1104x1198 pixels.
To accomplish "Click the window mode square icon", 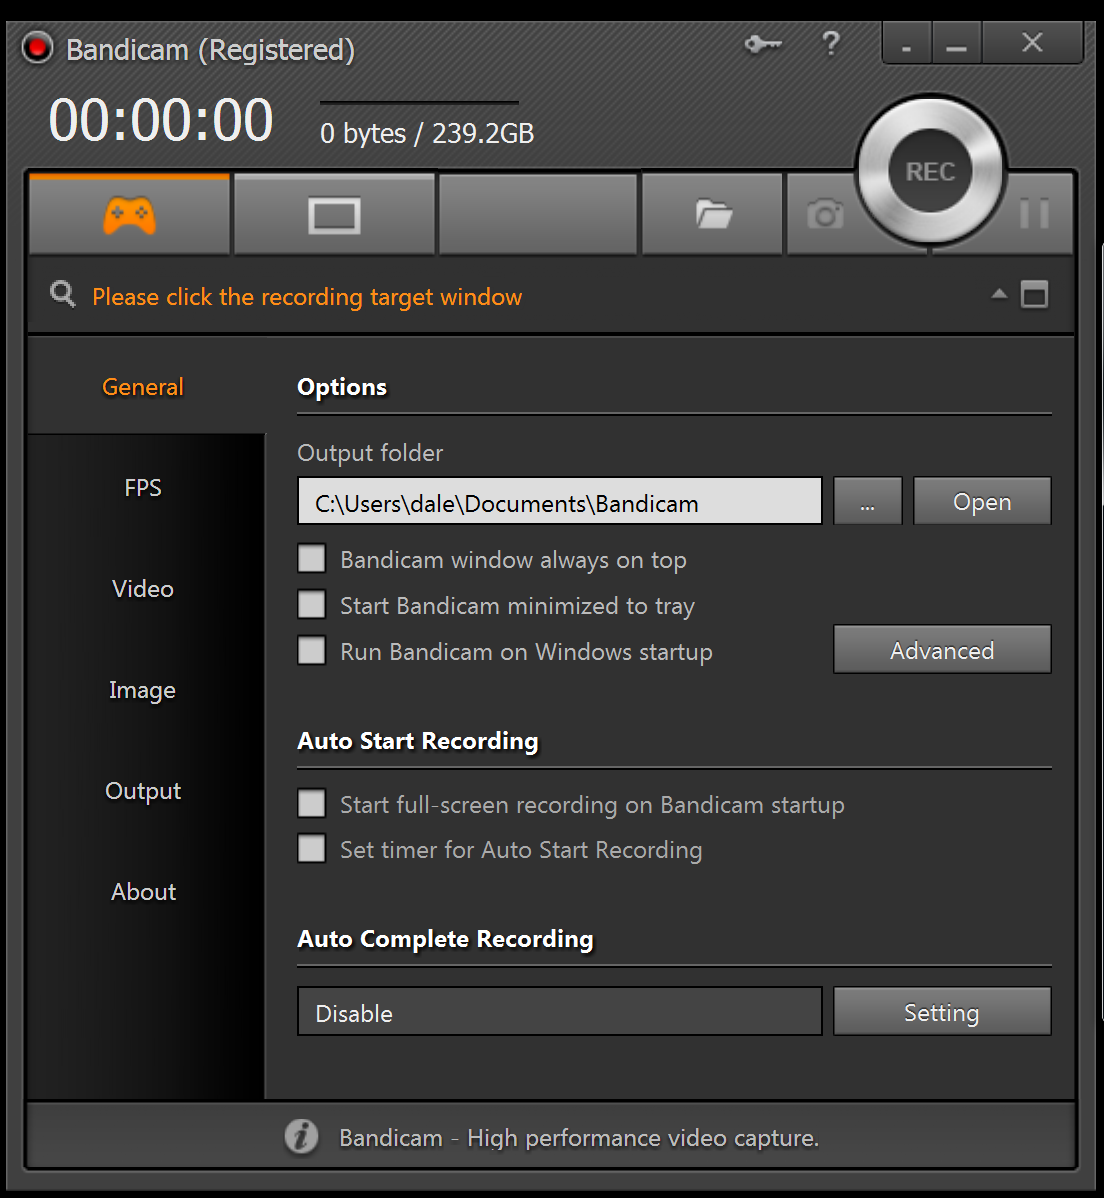I will click(x=1034, y=294).
